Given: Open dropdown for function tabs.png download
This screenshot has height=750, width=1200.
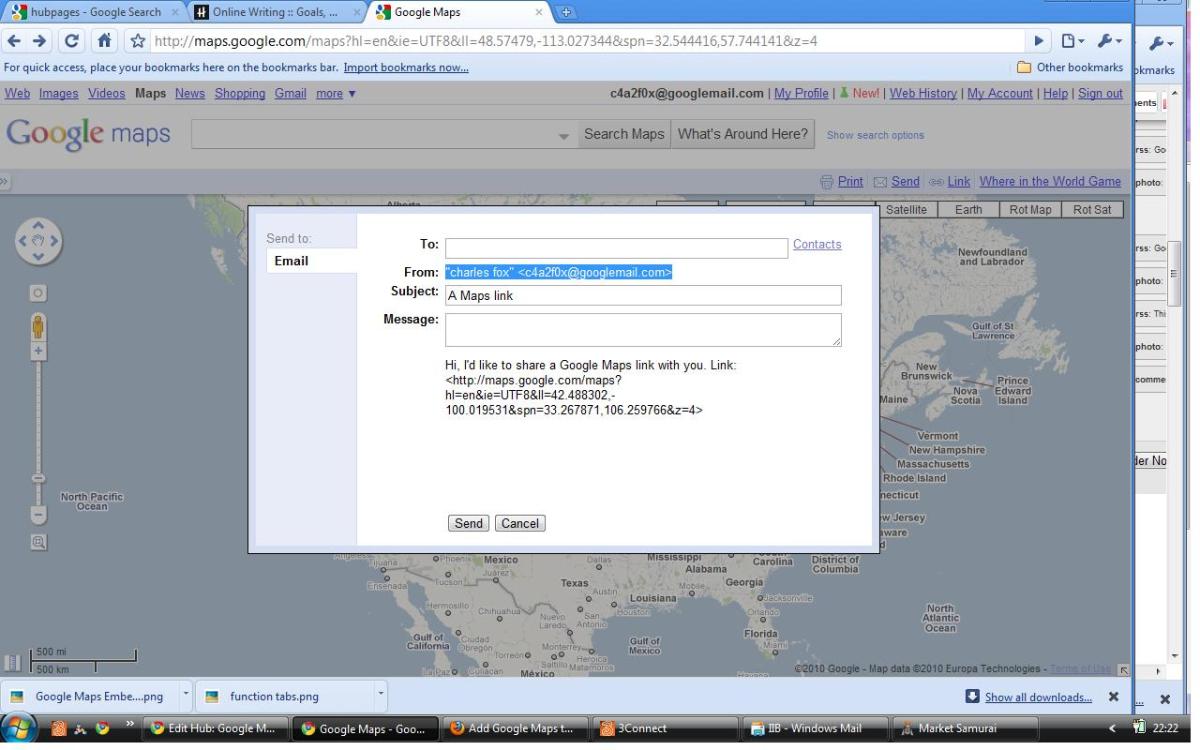Looking at the screenshot, I should (x=380, y=695).
